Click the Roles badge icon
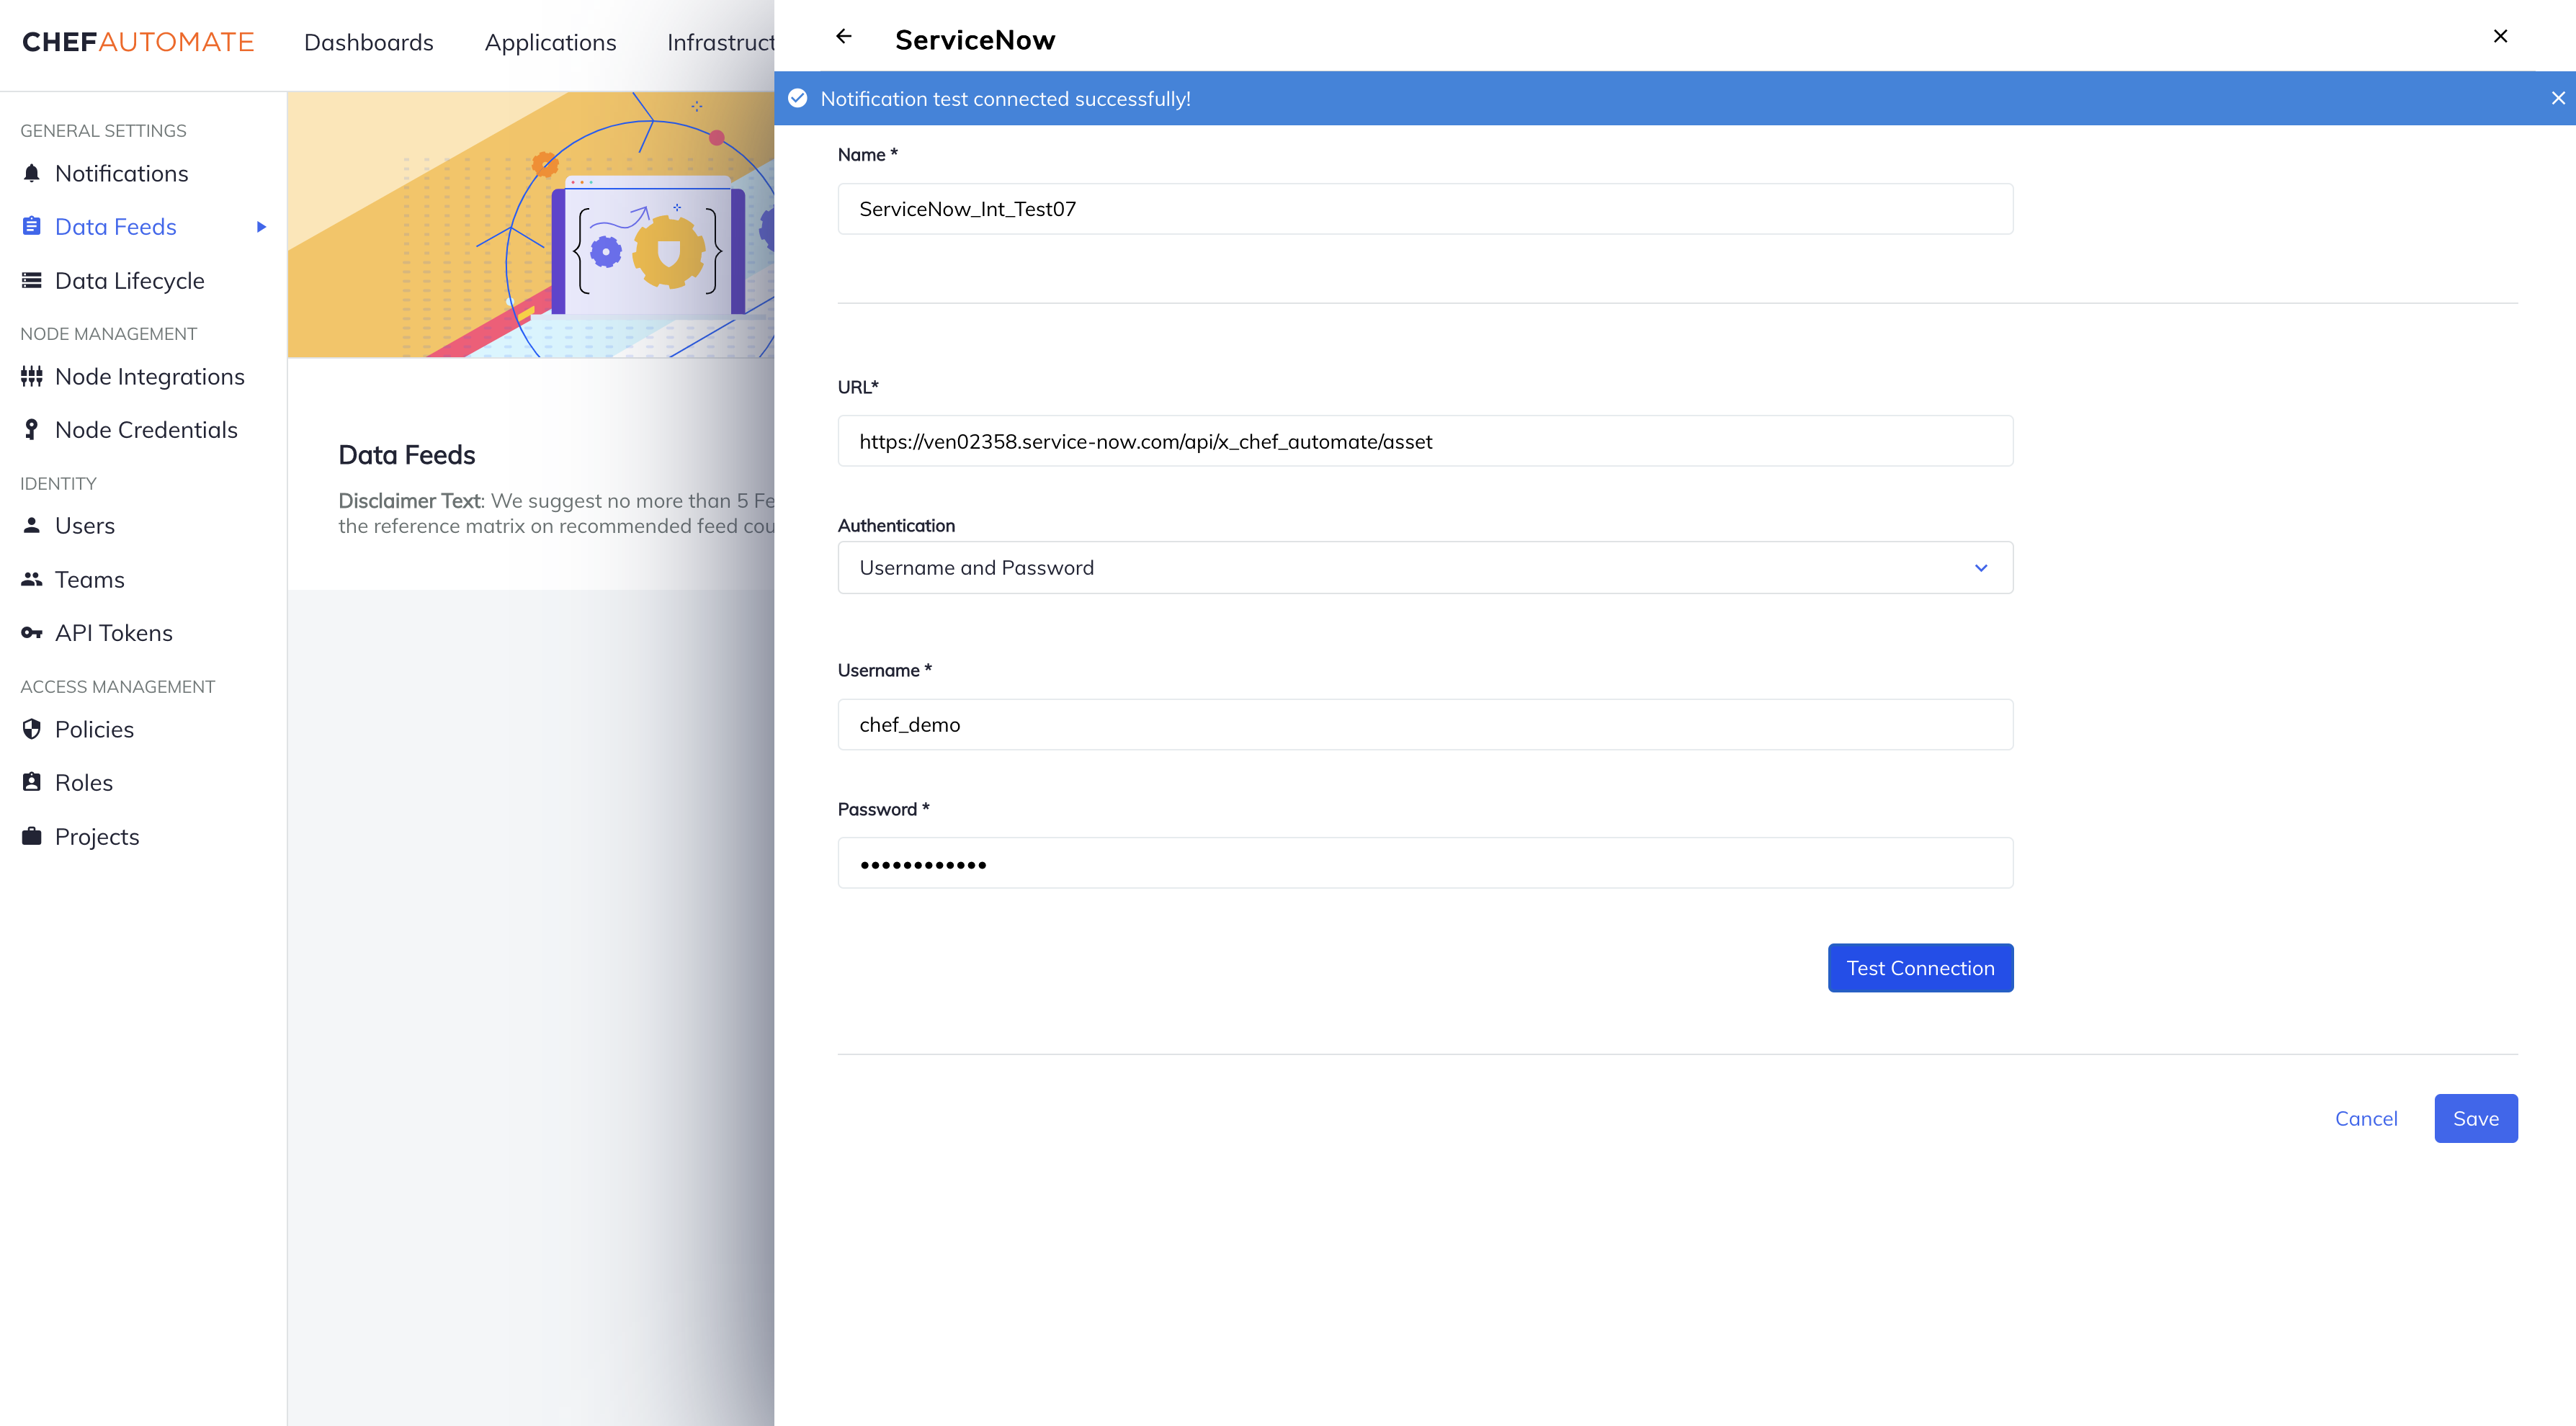The image size is (2576, 1426). pyautogui.click(x=32, y=782)
